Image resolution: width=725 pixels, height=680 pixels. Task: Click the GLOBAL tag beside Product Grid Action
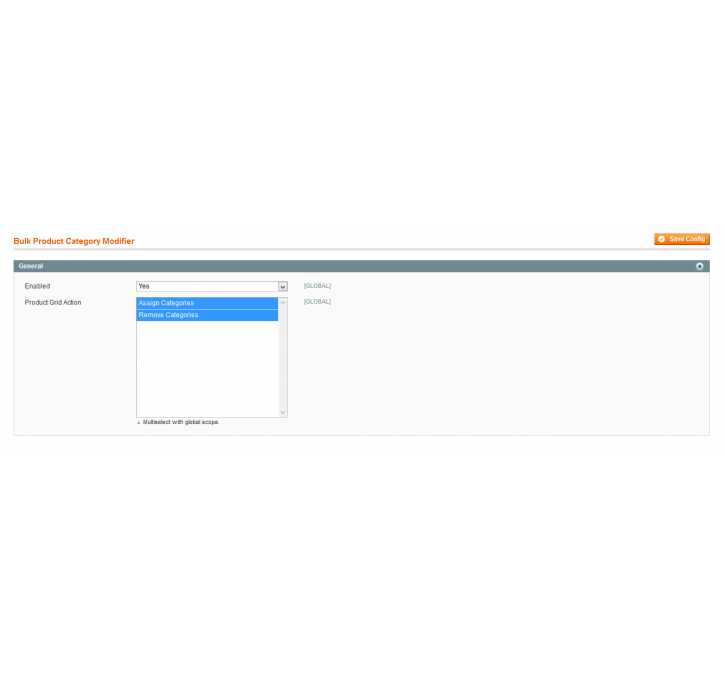(317, 301)
